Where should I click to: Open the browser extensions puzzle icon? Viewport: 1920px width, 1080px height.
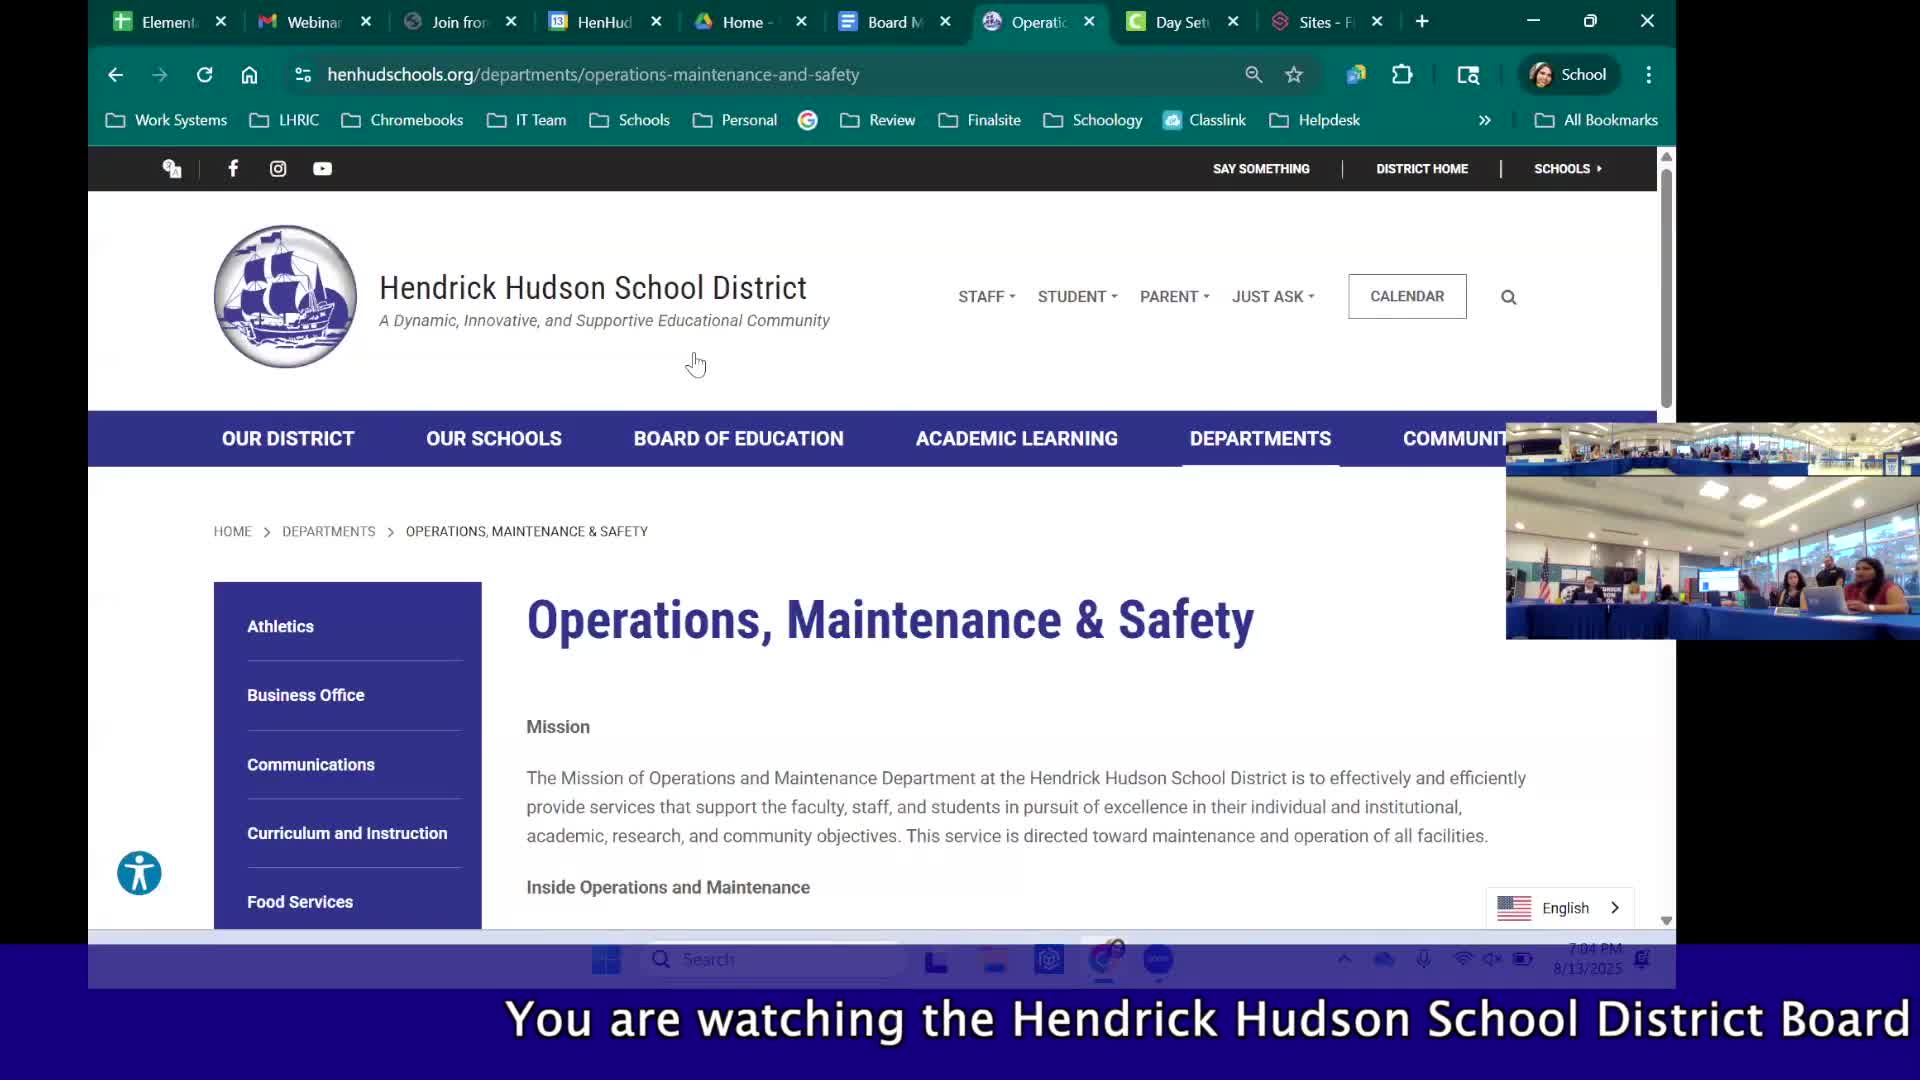tap(1402, 74)
